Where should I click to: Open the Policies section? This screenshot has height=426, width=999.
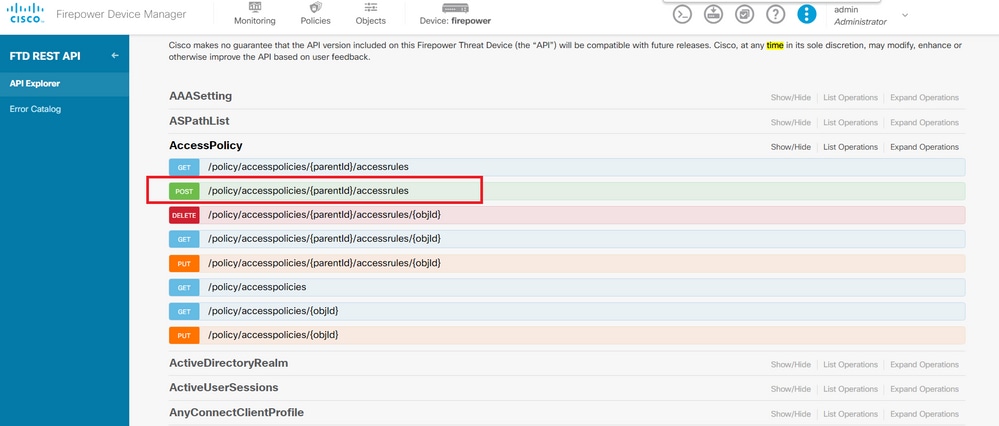coord(315,14)
